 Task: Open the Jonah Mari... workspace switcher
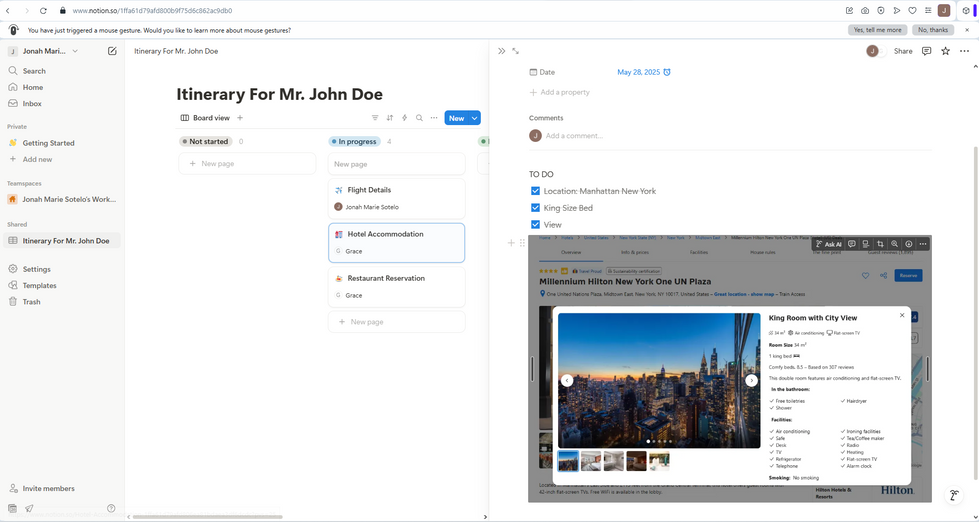[x=43, y=51]
